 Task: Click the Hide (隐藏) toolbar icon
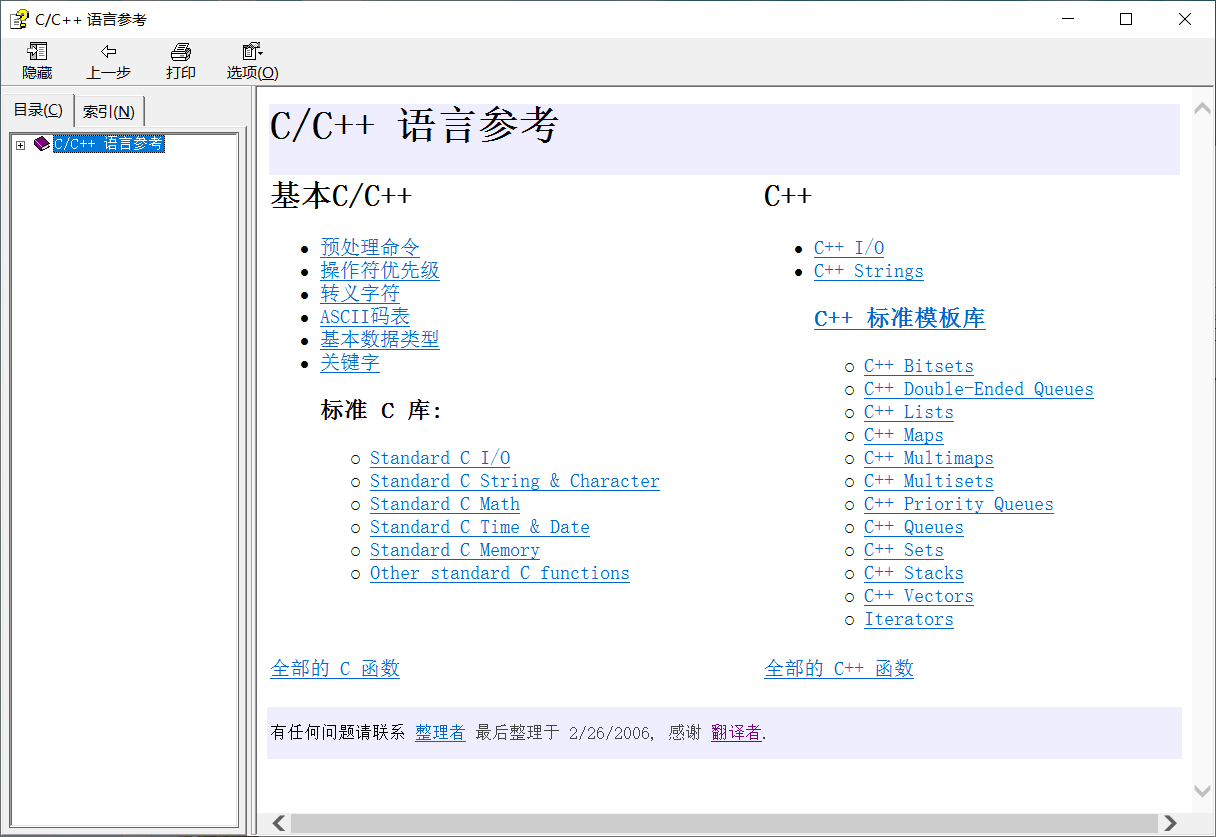36,59
